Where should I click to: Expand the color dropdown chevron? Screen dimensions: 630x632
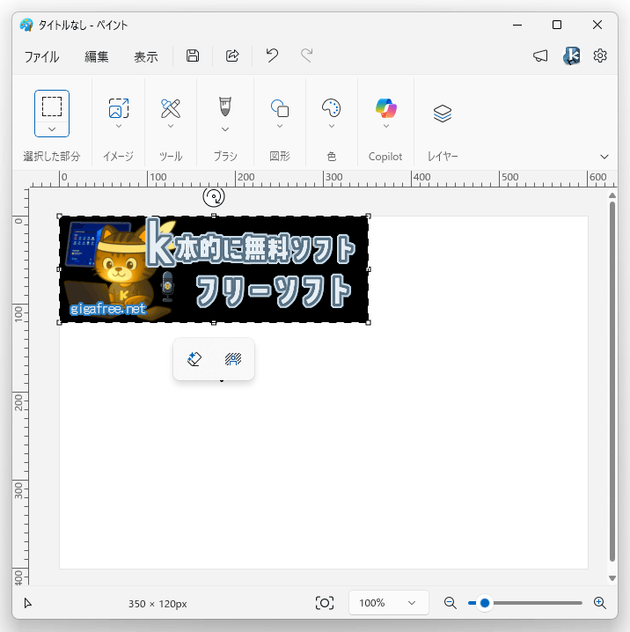click(x=331, y=126)
